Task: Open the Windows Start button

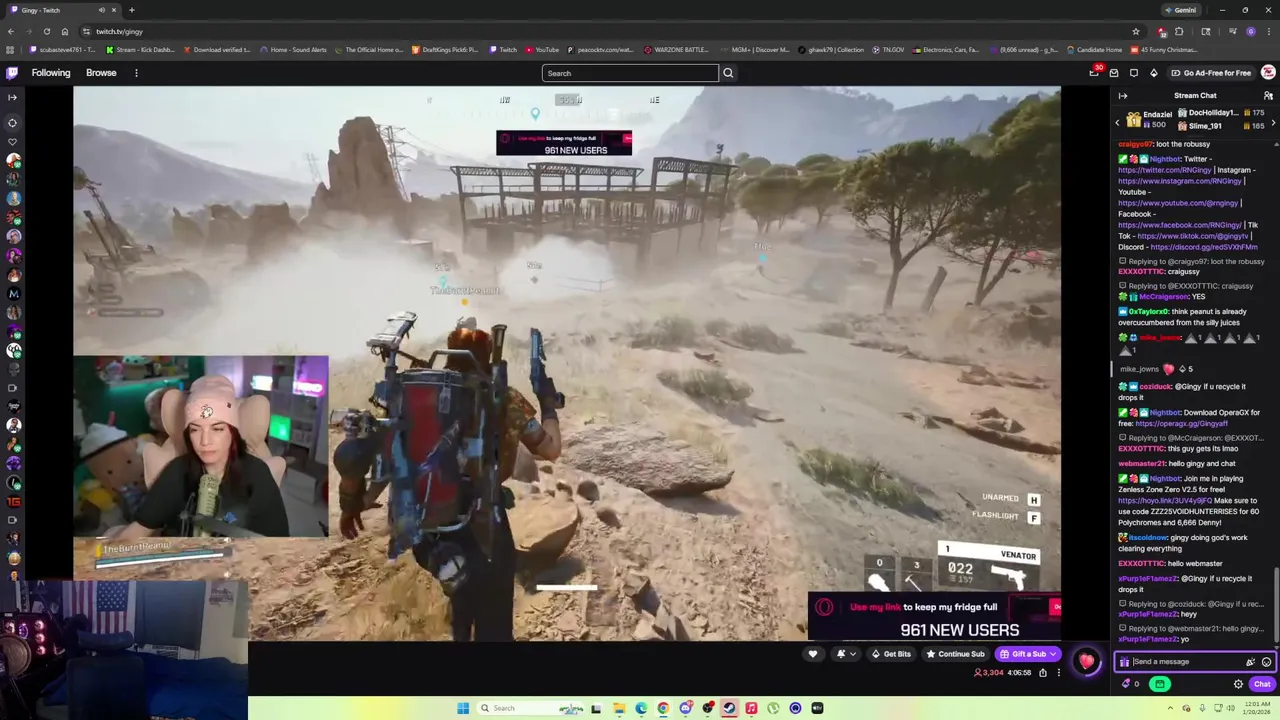Action: click(x=463, y=708)
